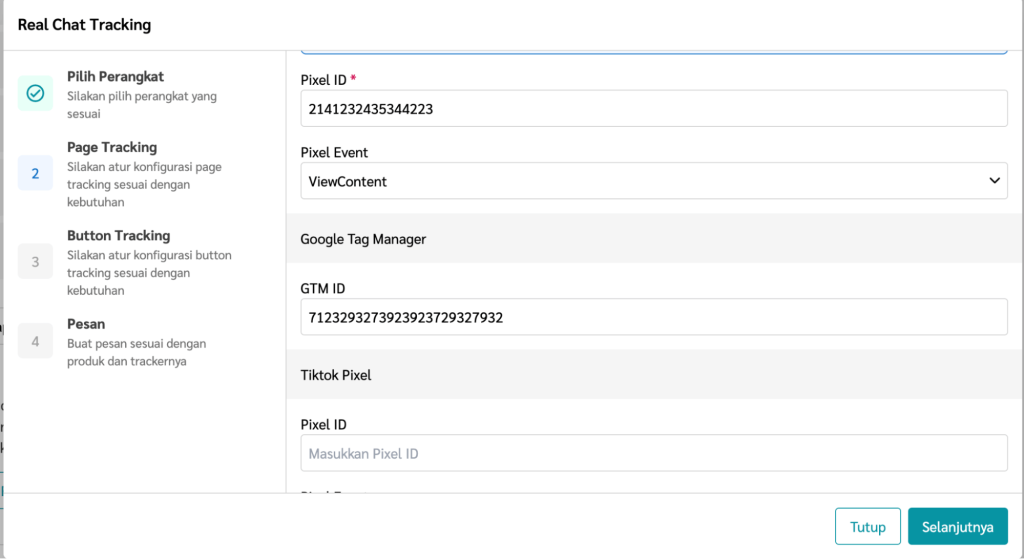The height and width of the screenshot is (559, 1024).
Task: Click the Tiktok Pixel ID label
Action: click(323, 424)
